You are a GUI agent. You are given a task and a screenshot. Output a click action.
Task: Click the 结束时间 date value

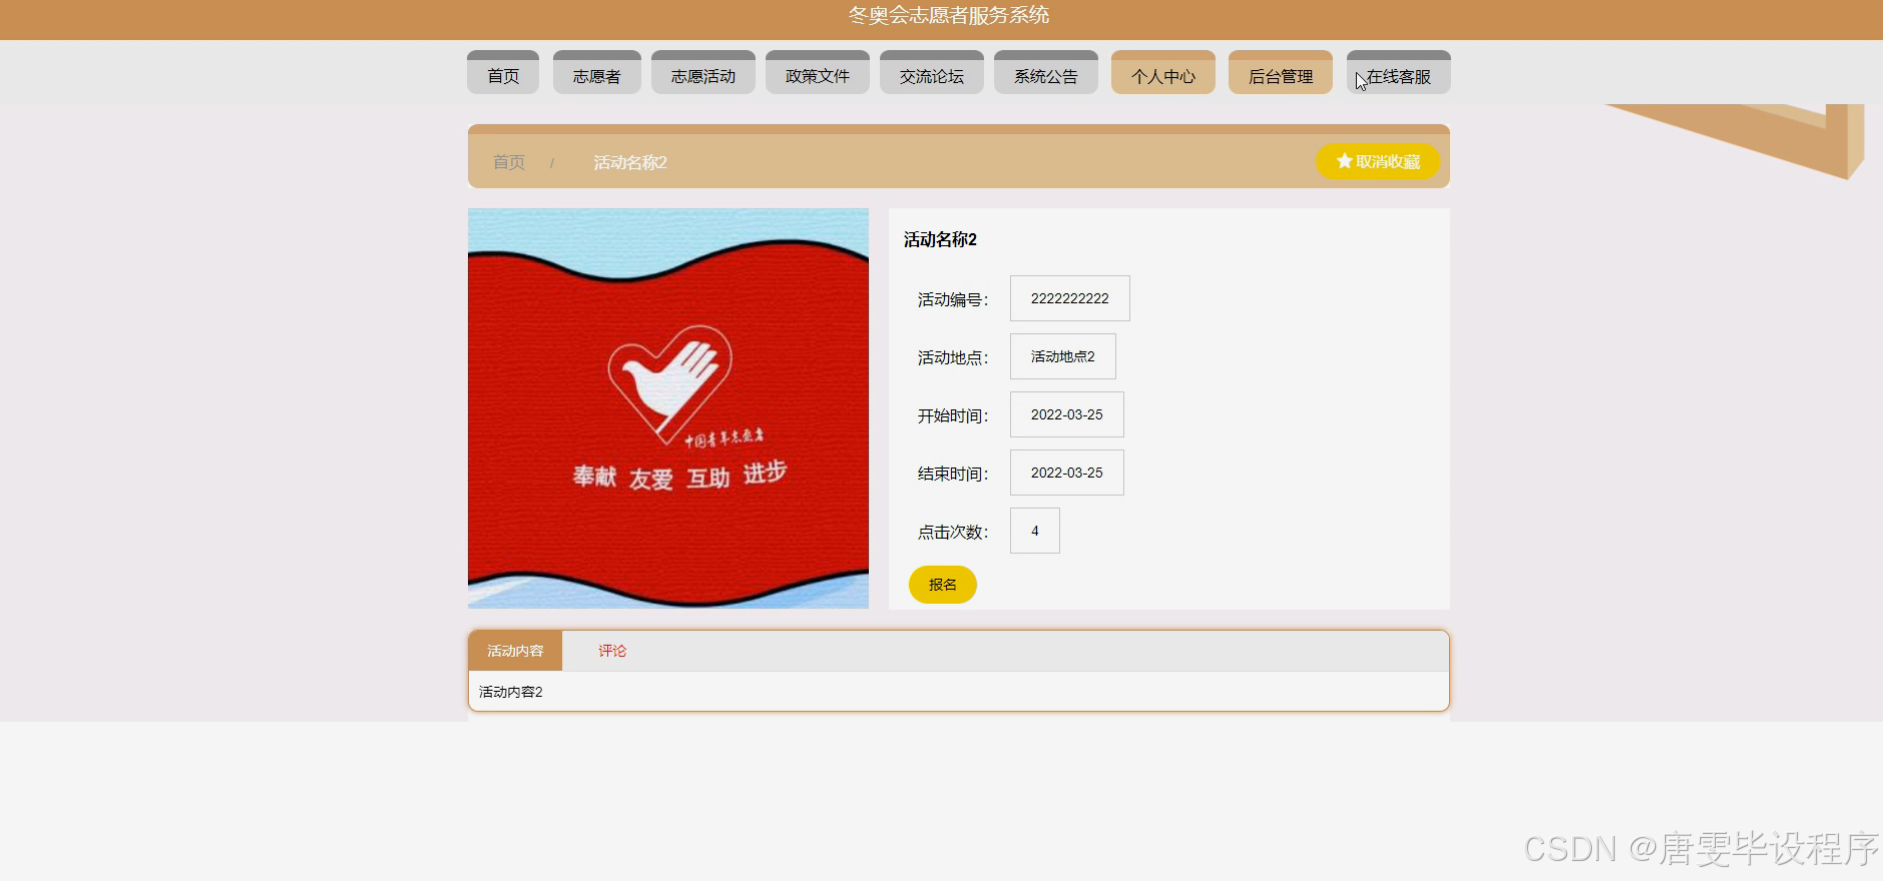click(x=1067, y=472)
